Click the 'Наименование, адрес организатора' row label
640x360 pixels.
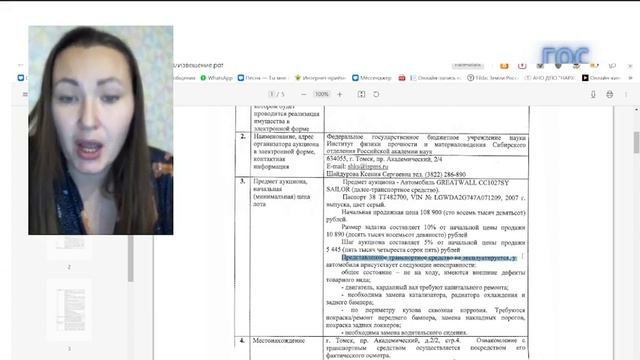coord(285,151)
